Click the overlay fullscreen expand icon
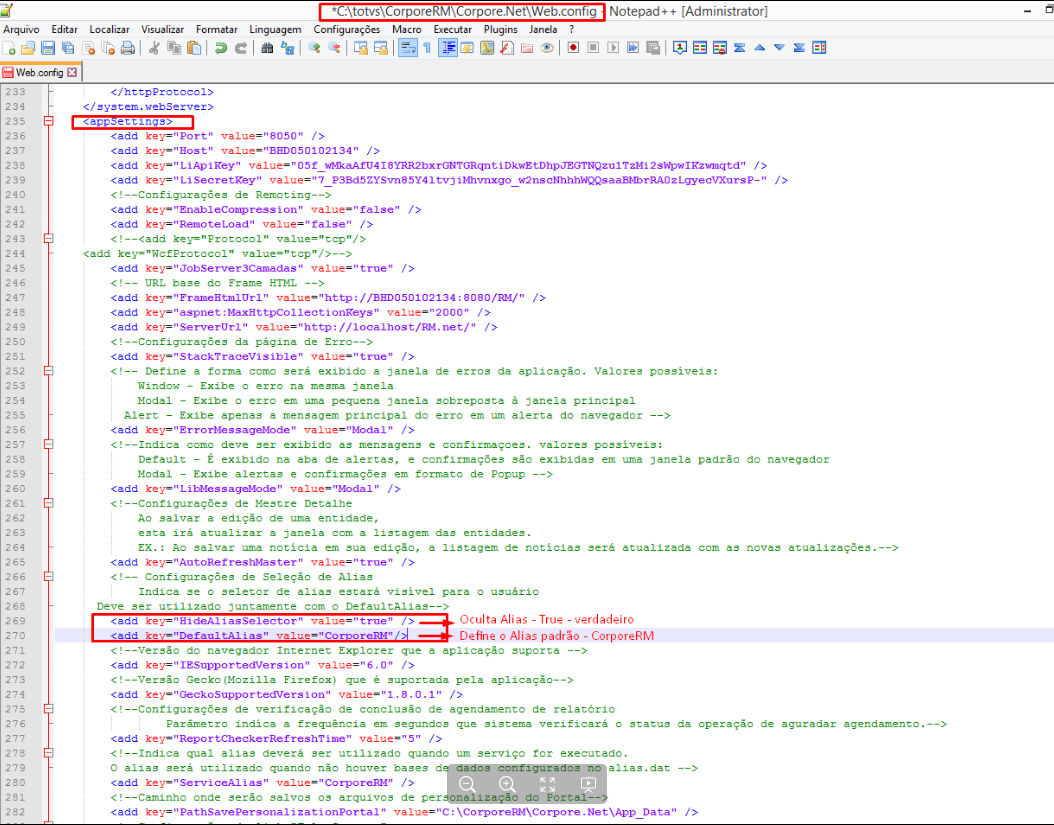The image size is (1054, 825). [547, 784]
